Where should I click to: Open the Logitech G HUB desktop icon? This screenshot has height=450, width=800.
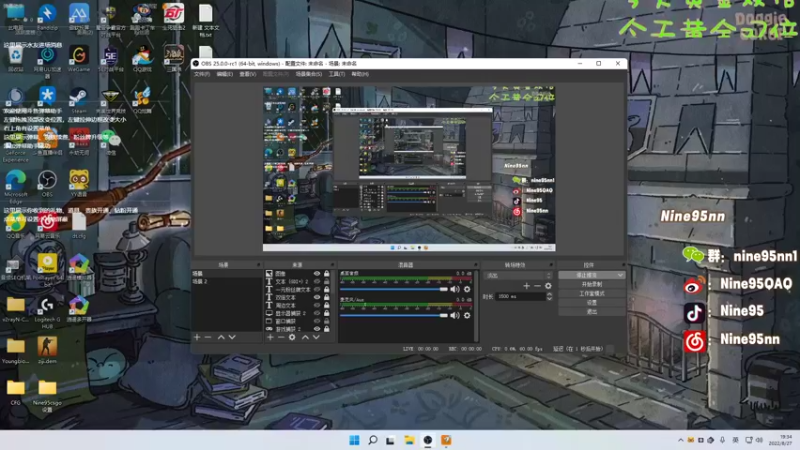47,312
